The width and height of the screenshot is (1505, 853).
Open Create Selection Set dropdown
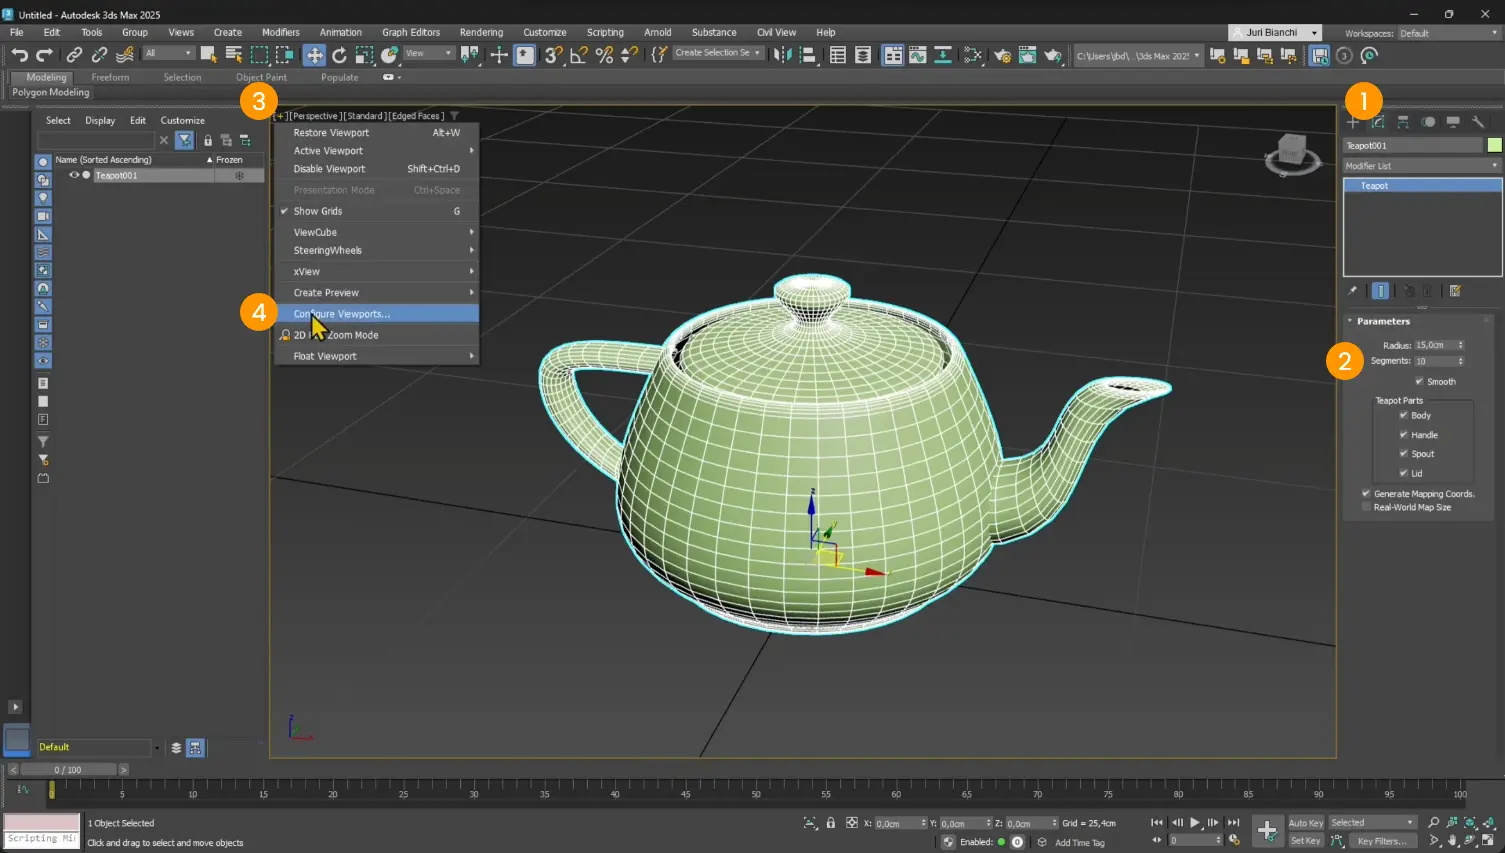pyautogui.click(x=718, y=53)
